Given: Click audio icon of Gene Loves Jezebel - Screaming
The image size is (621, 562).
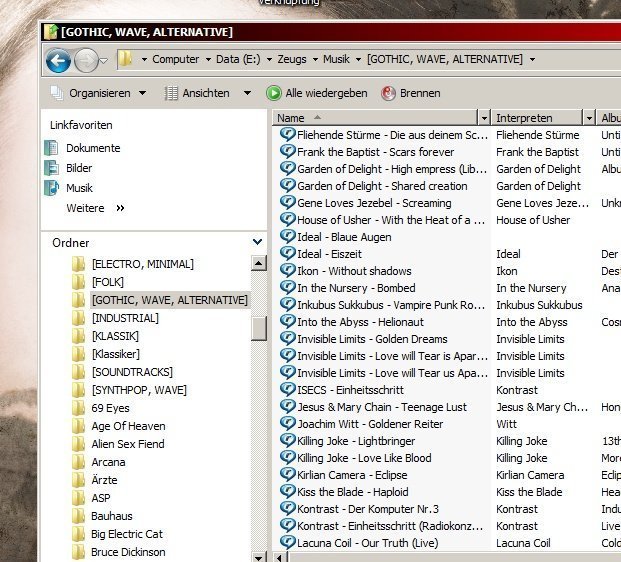Looking at the screenshot, I should pyautogui.click(x=288, y=202).
